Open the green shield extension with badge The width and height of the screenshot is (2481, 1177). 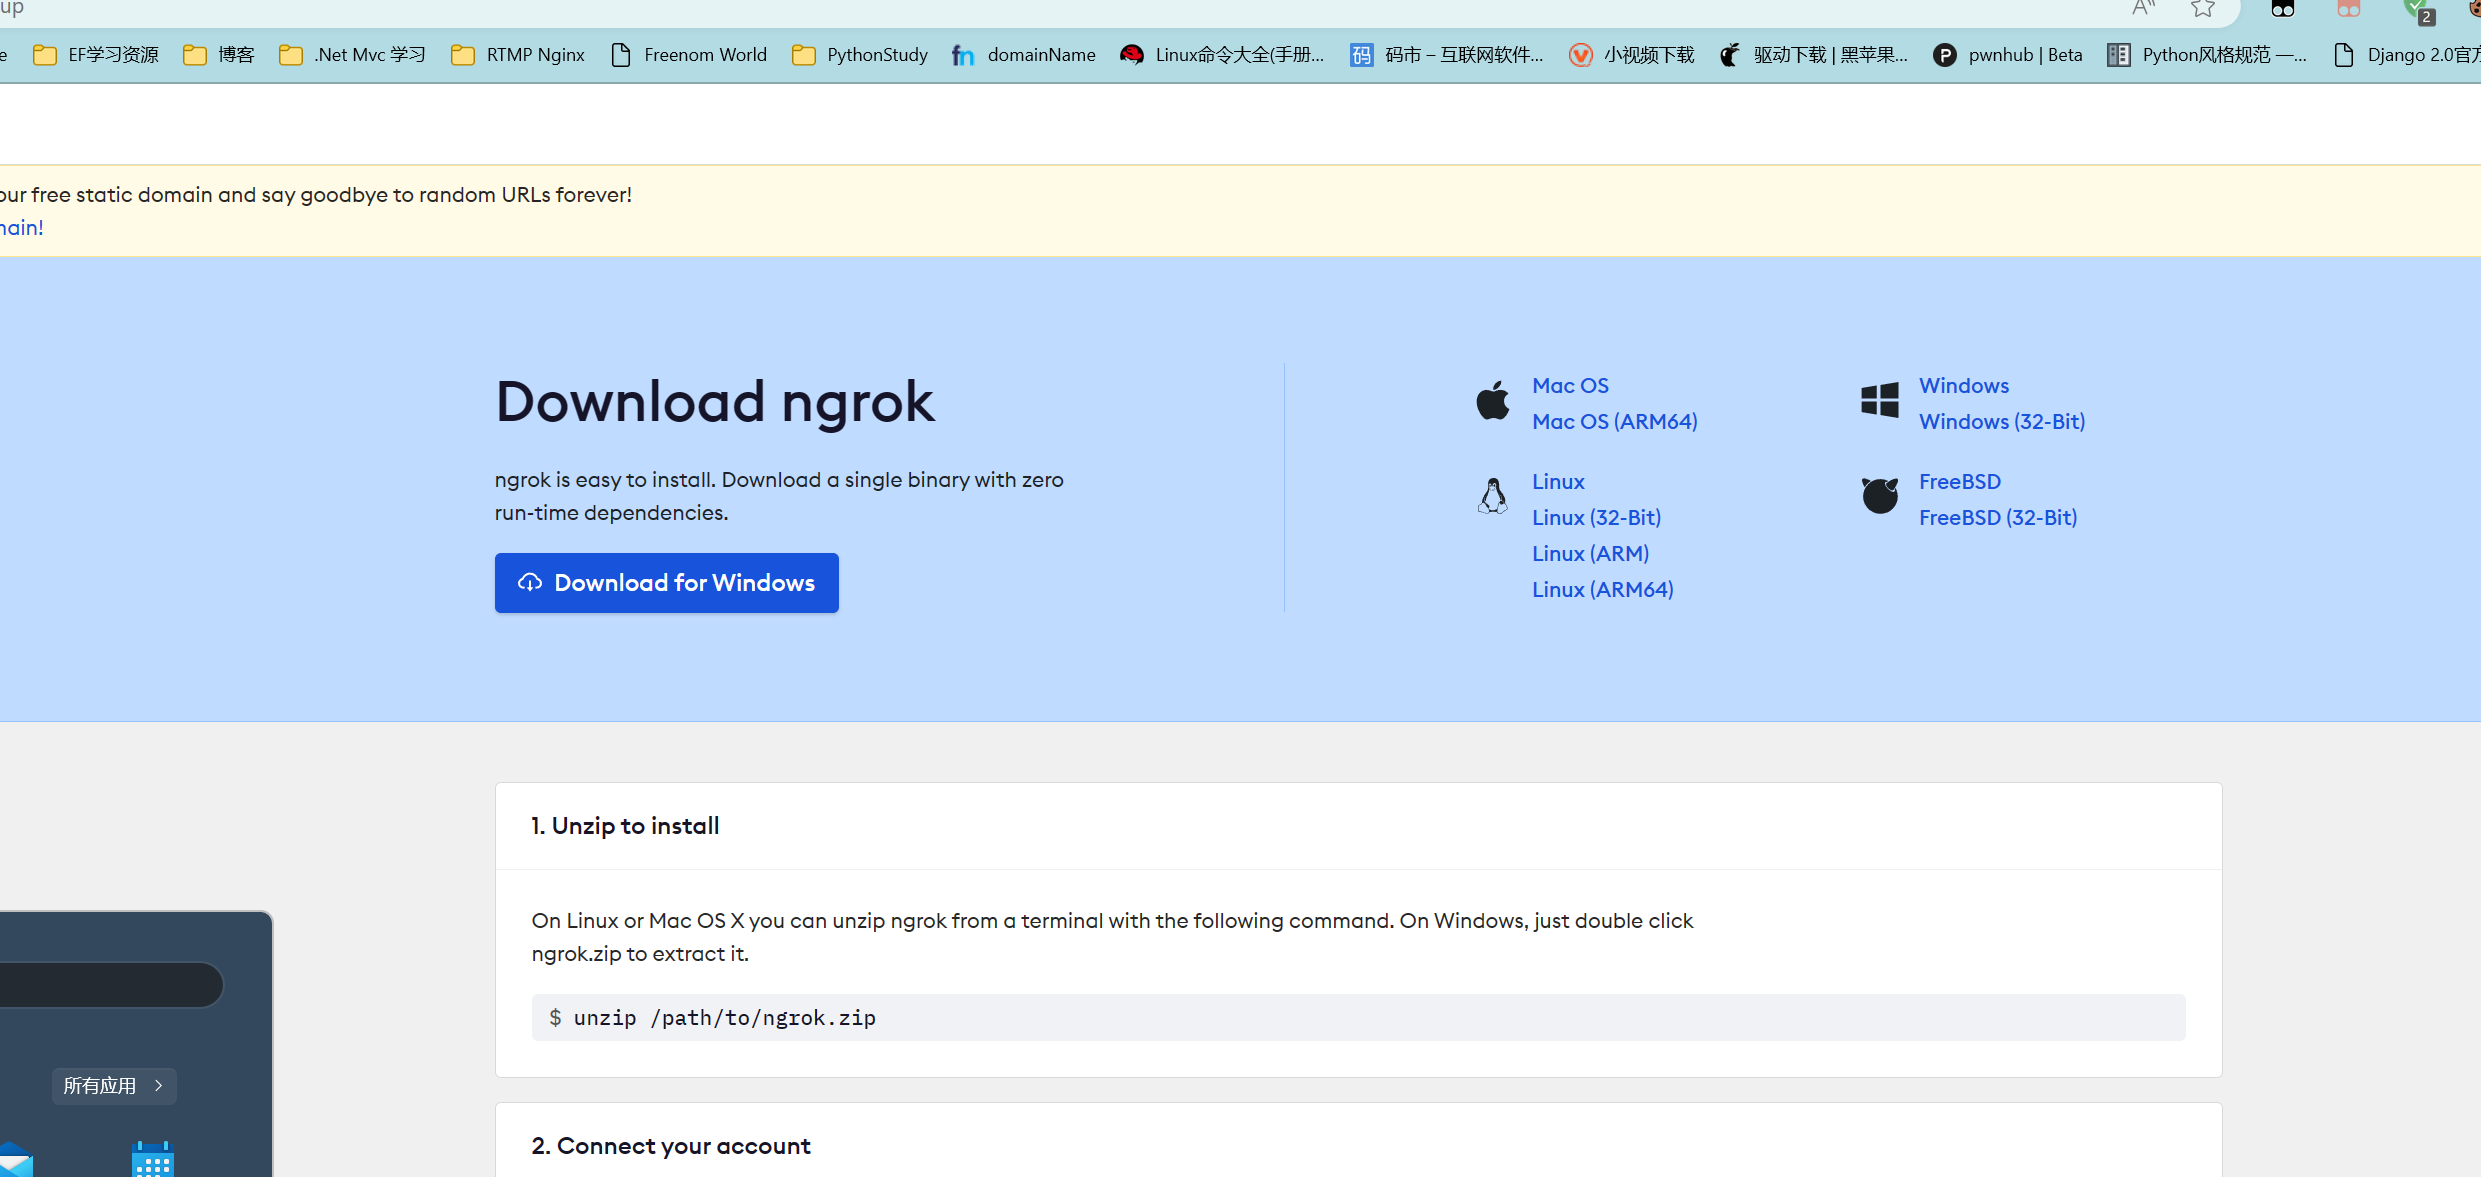pos(2421,11)
